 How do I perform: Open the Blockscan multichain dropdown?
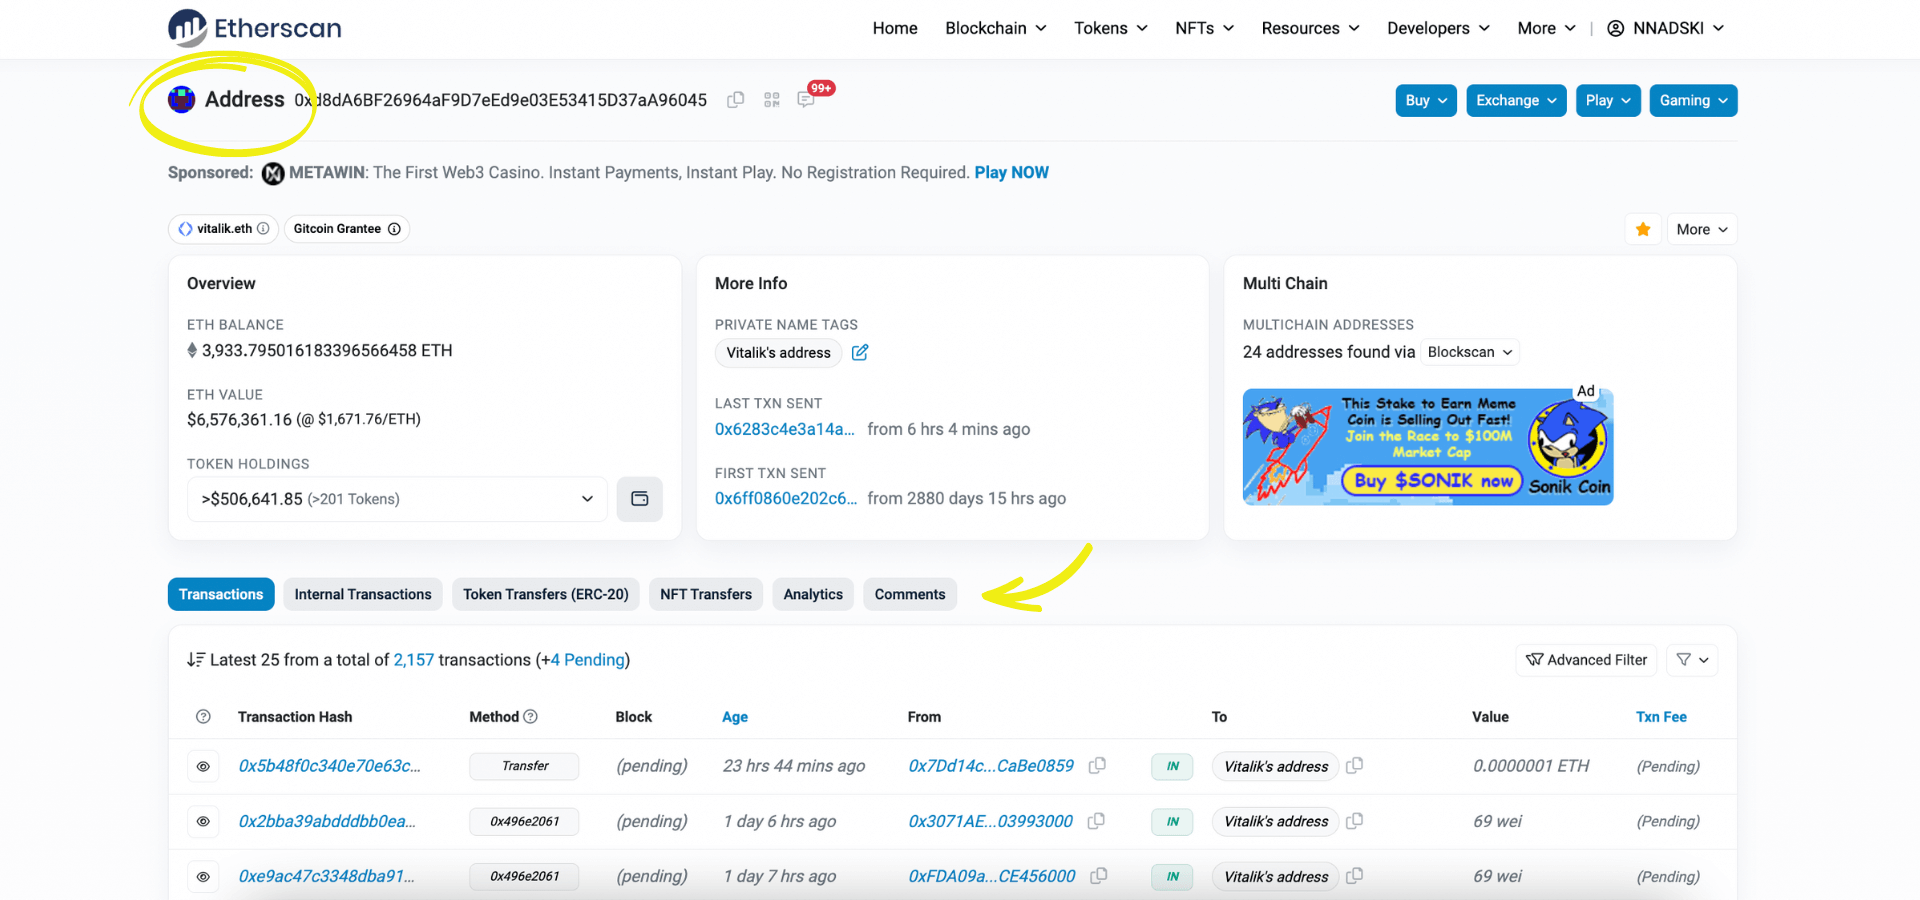click(x=1469, y=352)
